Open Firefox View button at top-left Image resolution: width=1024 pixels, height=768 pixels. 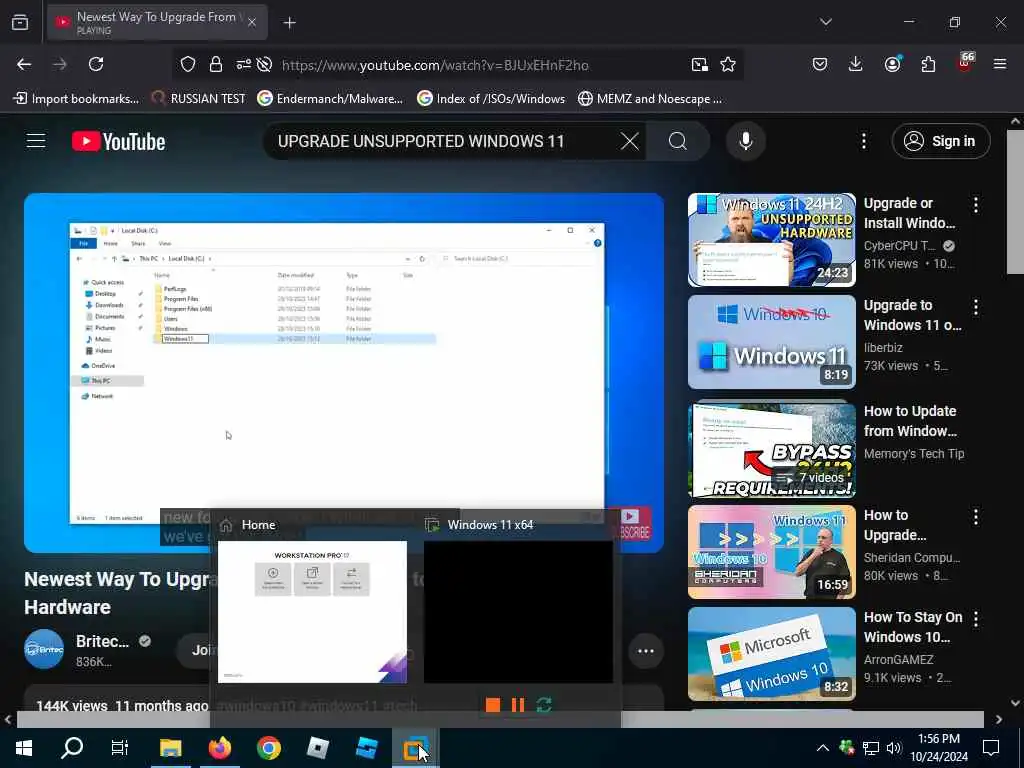pyautogui.click(x=20, y=22)
